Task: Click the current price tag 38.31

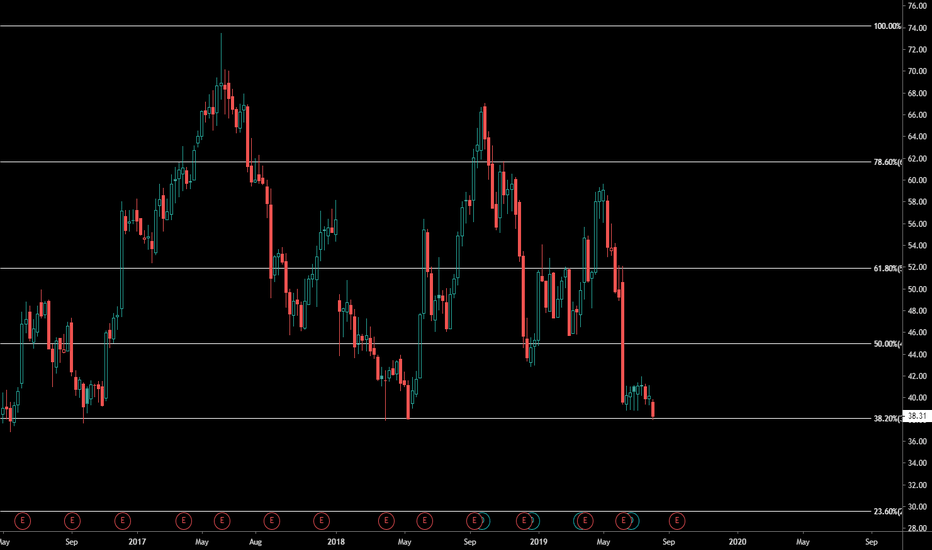Action: point(917,416)
